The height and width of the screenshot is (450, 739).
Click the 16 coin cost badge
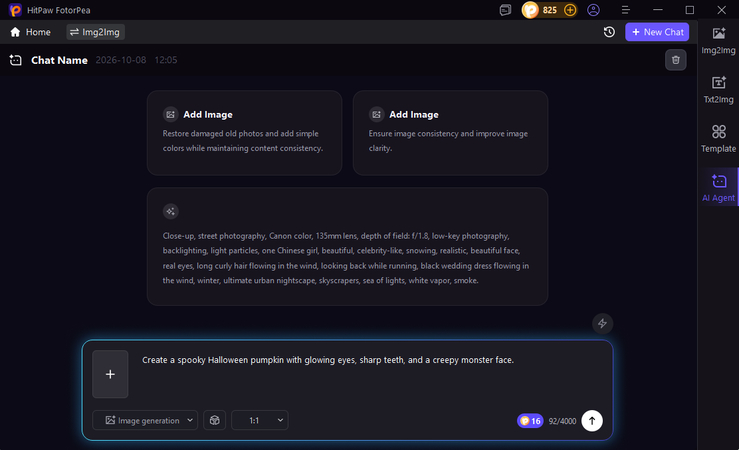[530, 421]
